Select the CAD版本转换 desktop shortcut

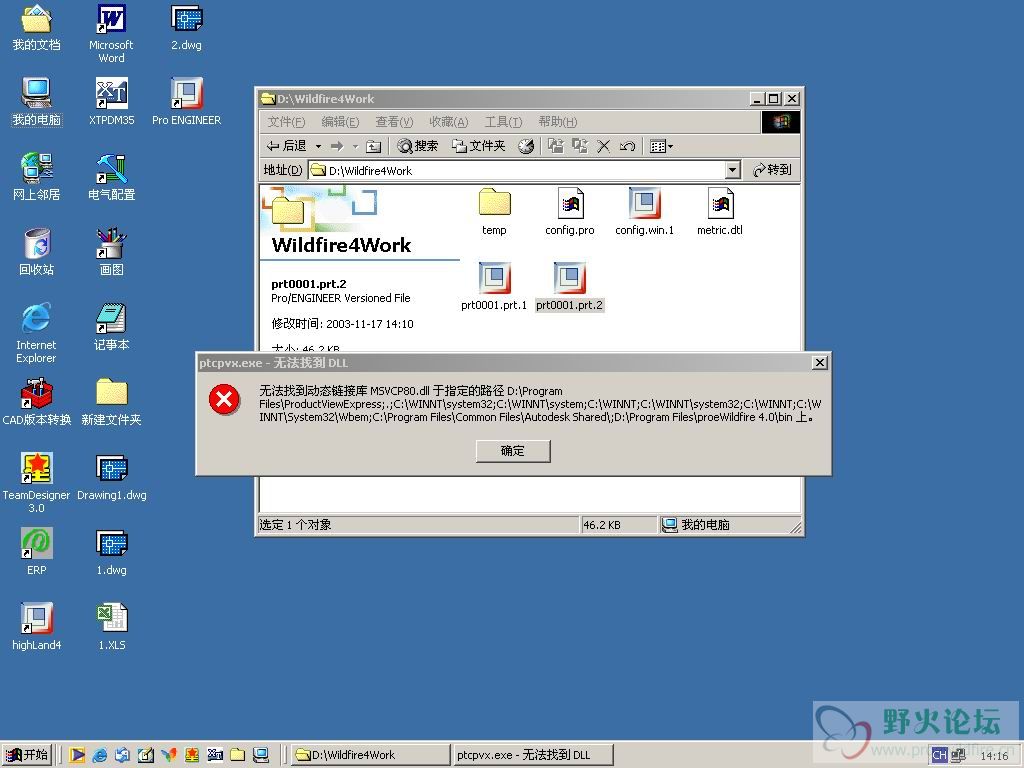pos(37,402)
